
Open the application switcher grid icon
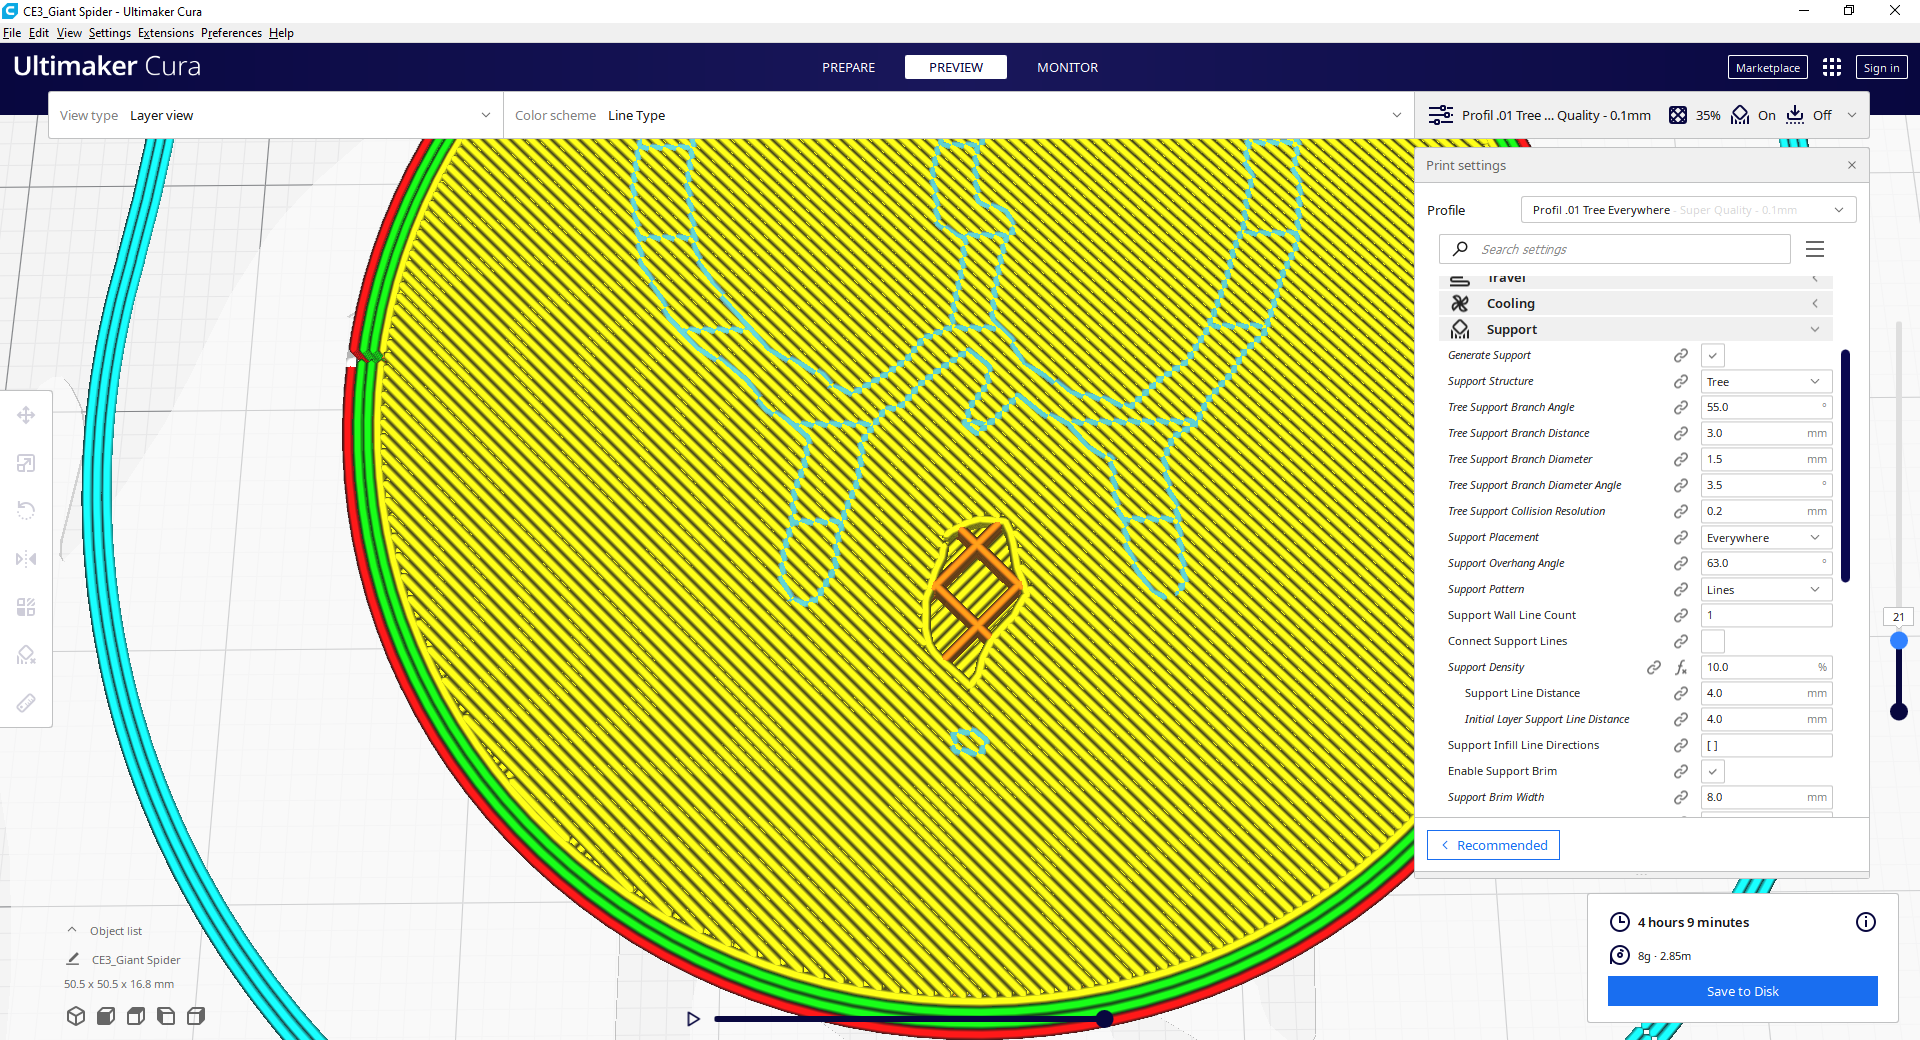(1832, 67)
